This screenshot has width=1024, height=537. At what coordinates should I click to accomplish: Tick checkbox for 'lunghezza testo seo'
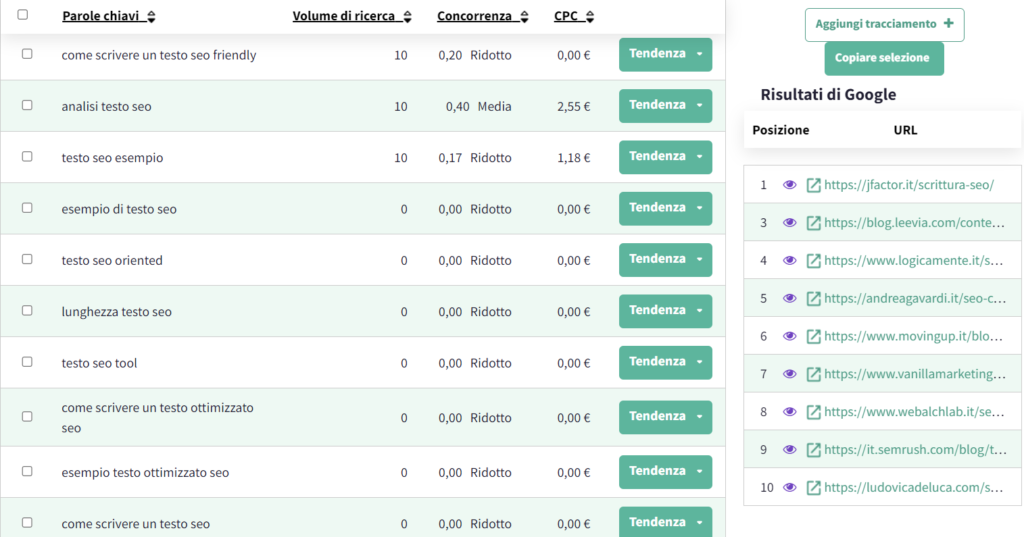click(27, 311)
